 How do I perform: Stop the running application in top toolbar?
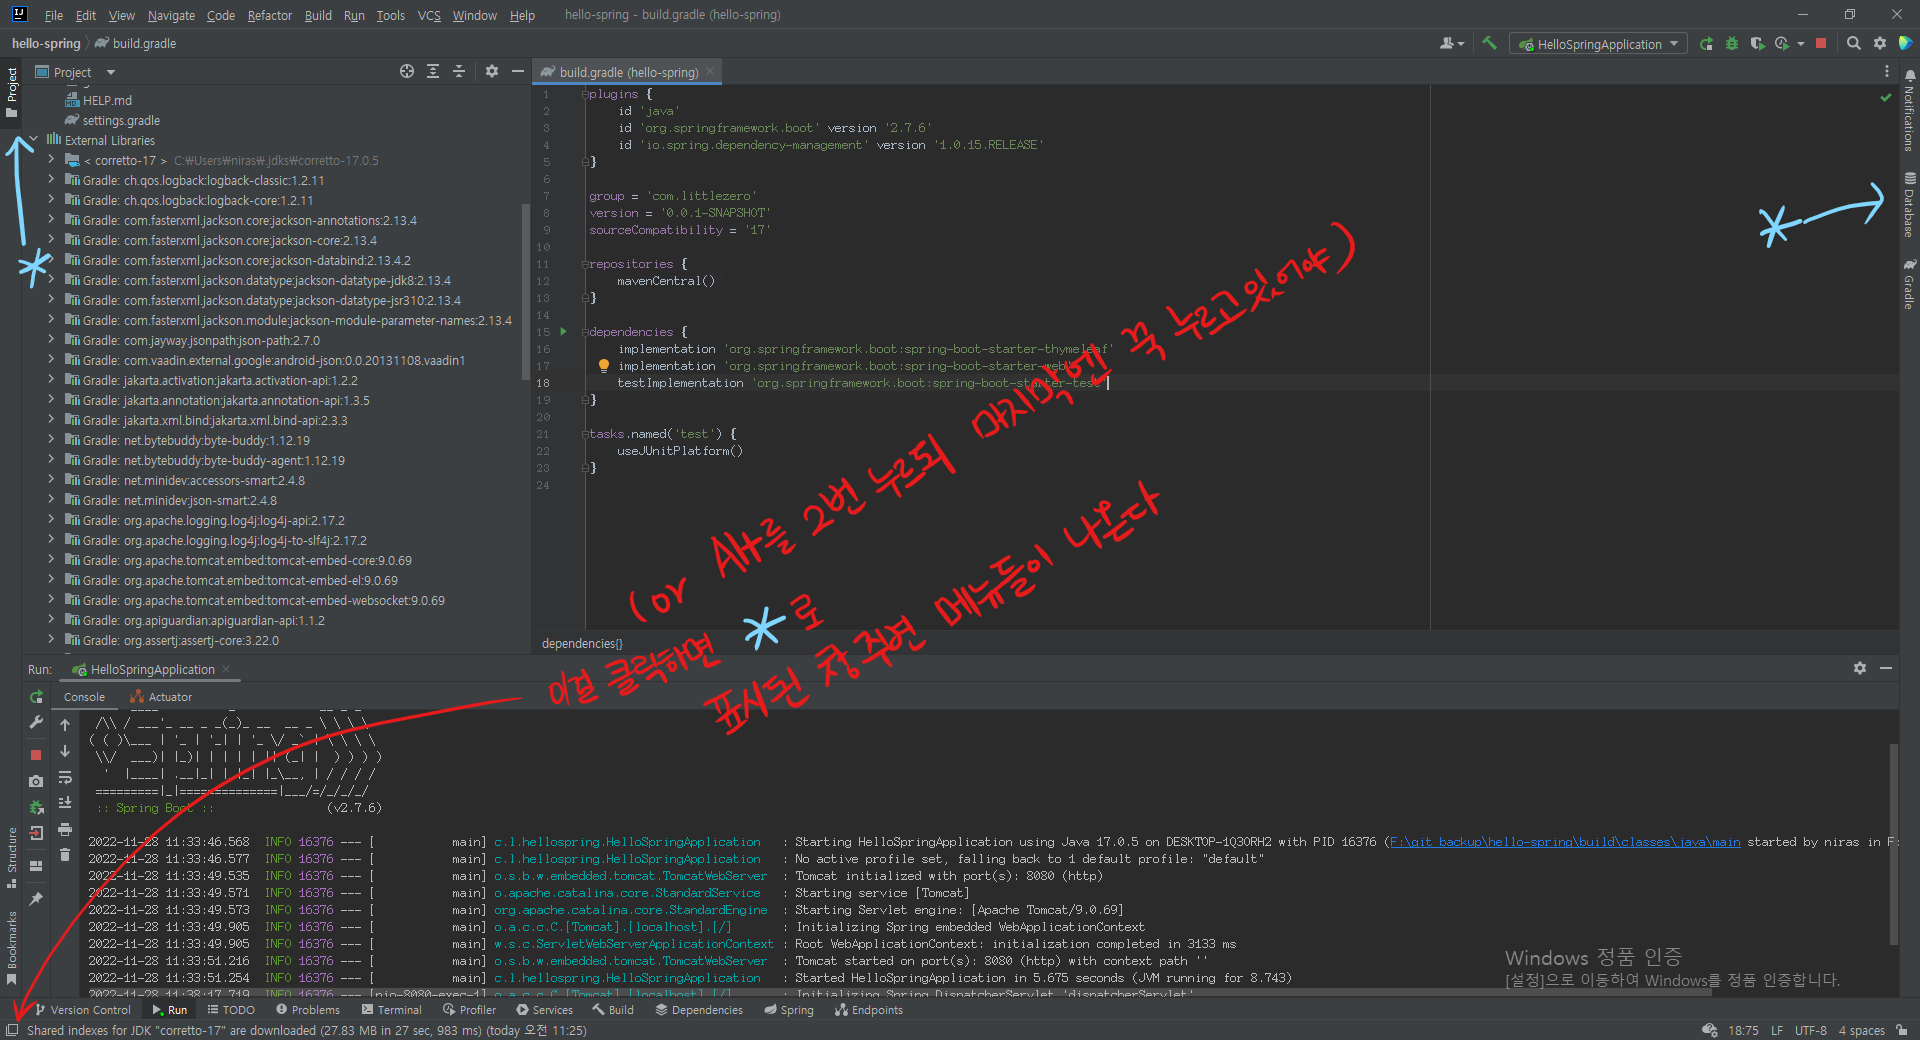[1821, 43]
